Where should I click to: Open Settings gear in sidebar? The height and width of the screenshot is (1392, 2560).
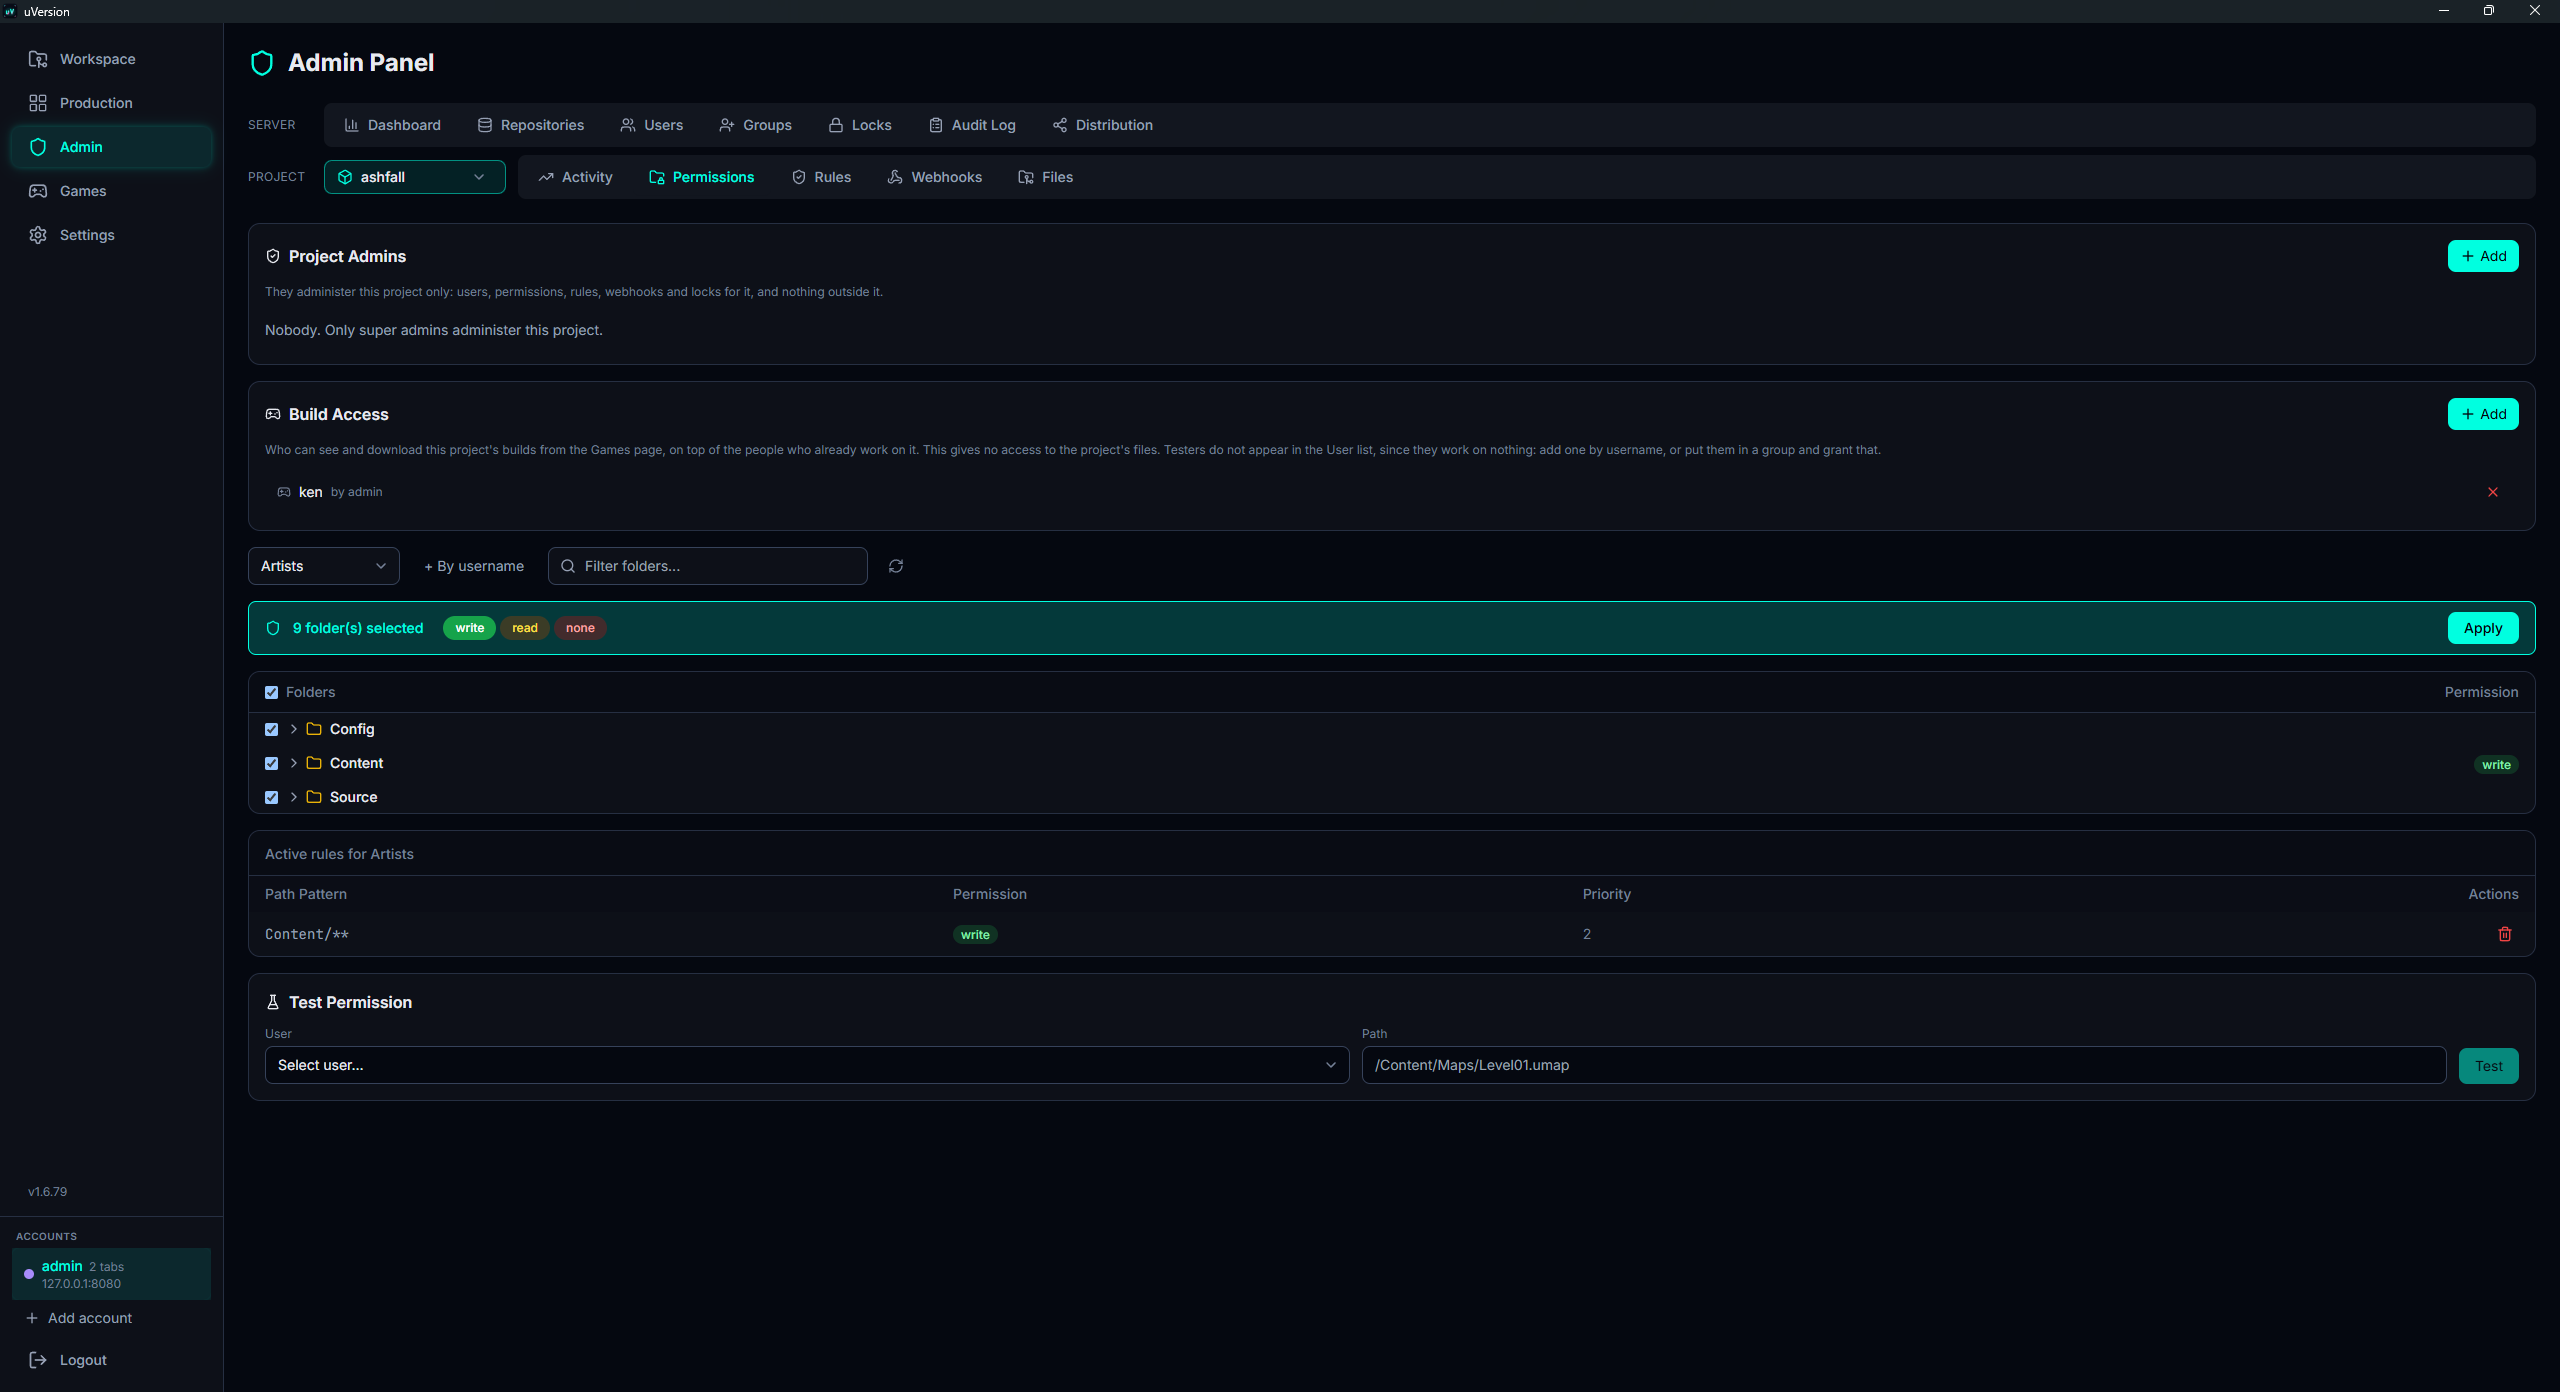tap(111, 235)
